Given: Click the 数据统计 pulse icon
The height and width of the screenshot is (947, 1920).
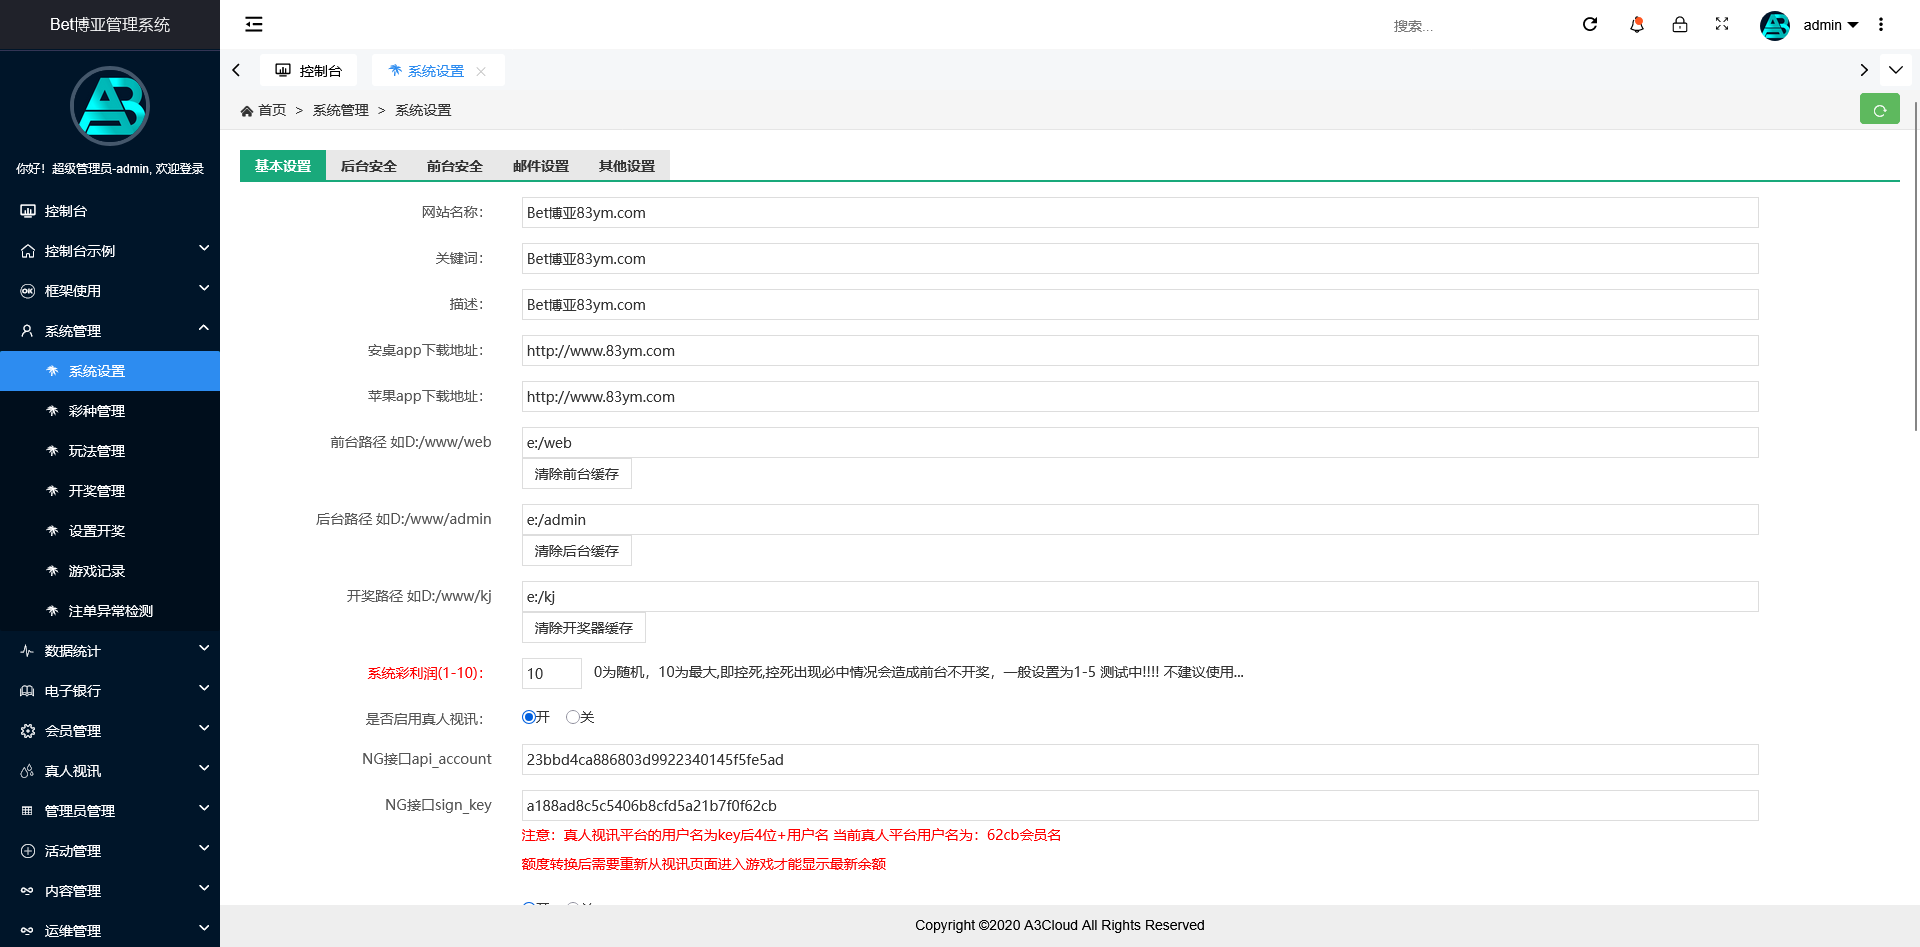Looking at the screenshot, I should [28, 651].
